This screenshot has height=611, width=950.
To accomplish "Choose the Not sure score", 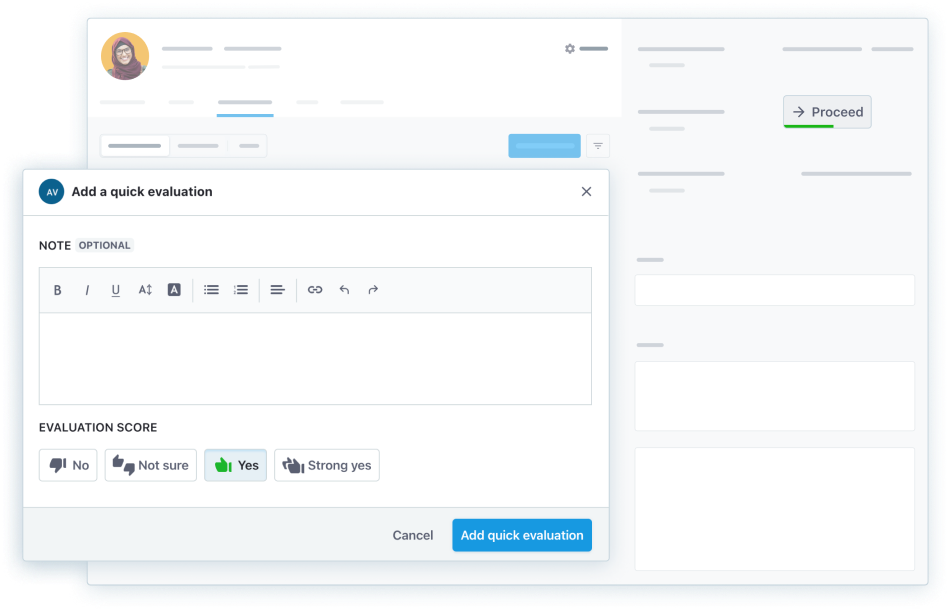I will click(151, 465).
